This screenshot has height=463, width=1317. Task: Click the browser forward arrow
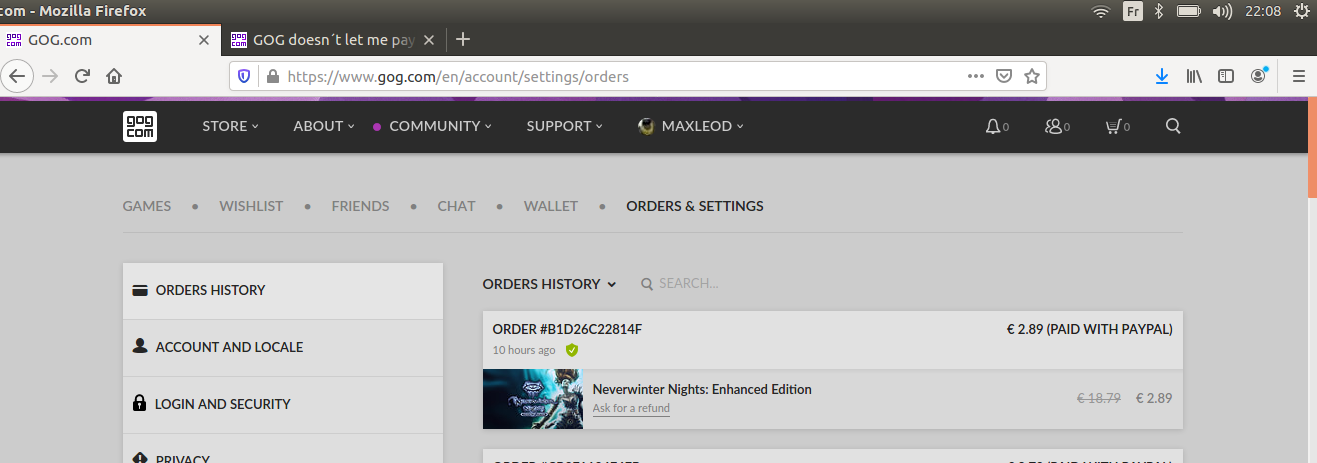(50, 76)
